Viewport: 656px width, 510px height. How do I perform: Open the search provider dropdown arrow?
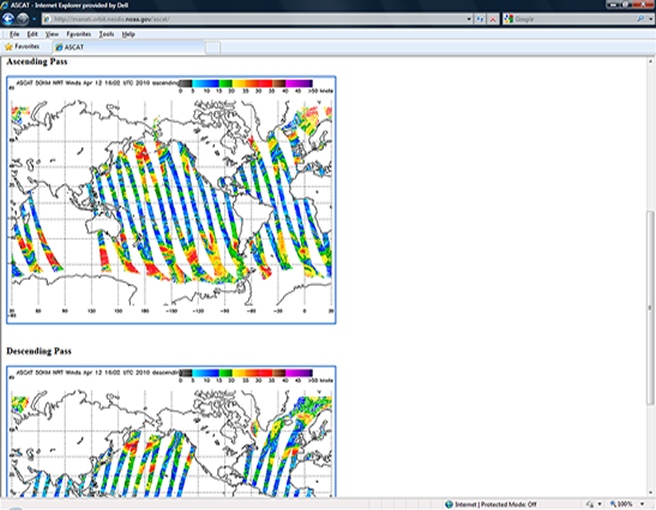651,19
